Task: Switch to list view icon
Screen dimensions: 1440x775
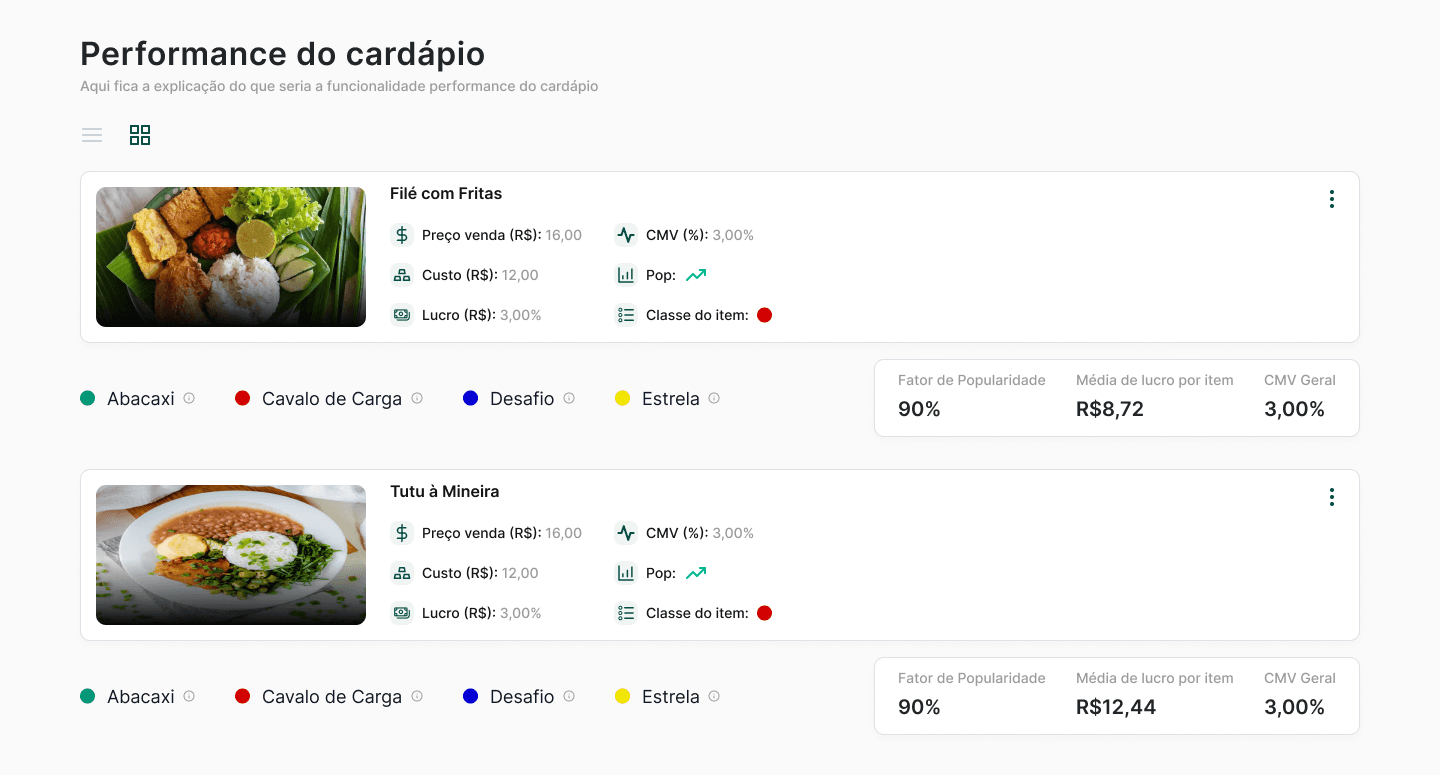Action: click(92, 135)
